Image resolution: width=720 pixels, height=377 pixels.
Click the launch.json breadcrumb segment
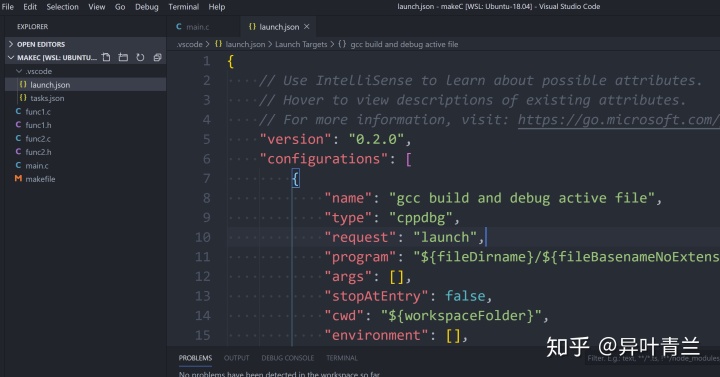tap(245, 44)
